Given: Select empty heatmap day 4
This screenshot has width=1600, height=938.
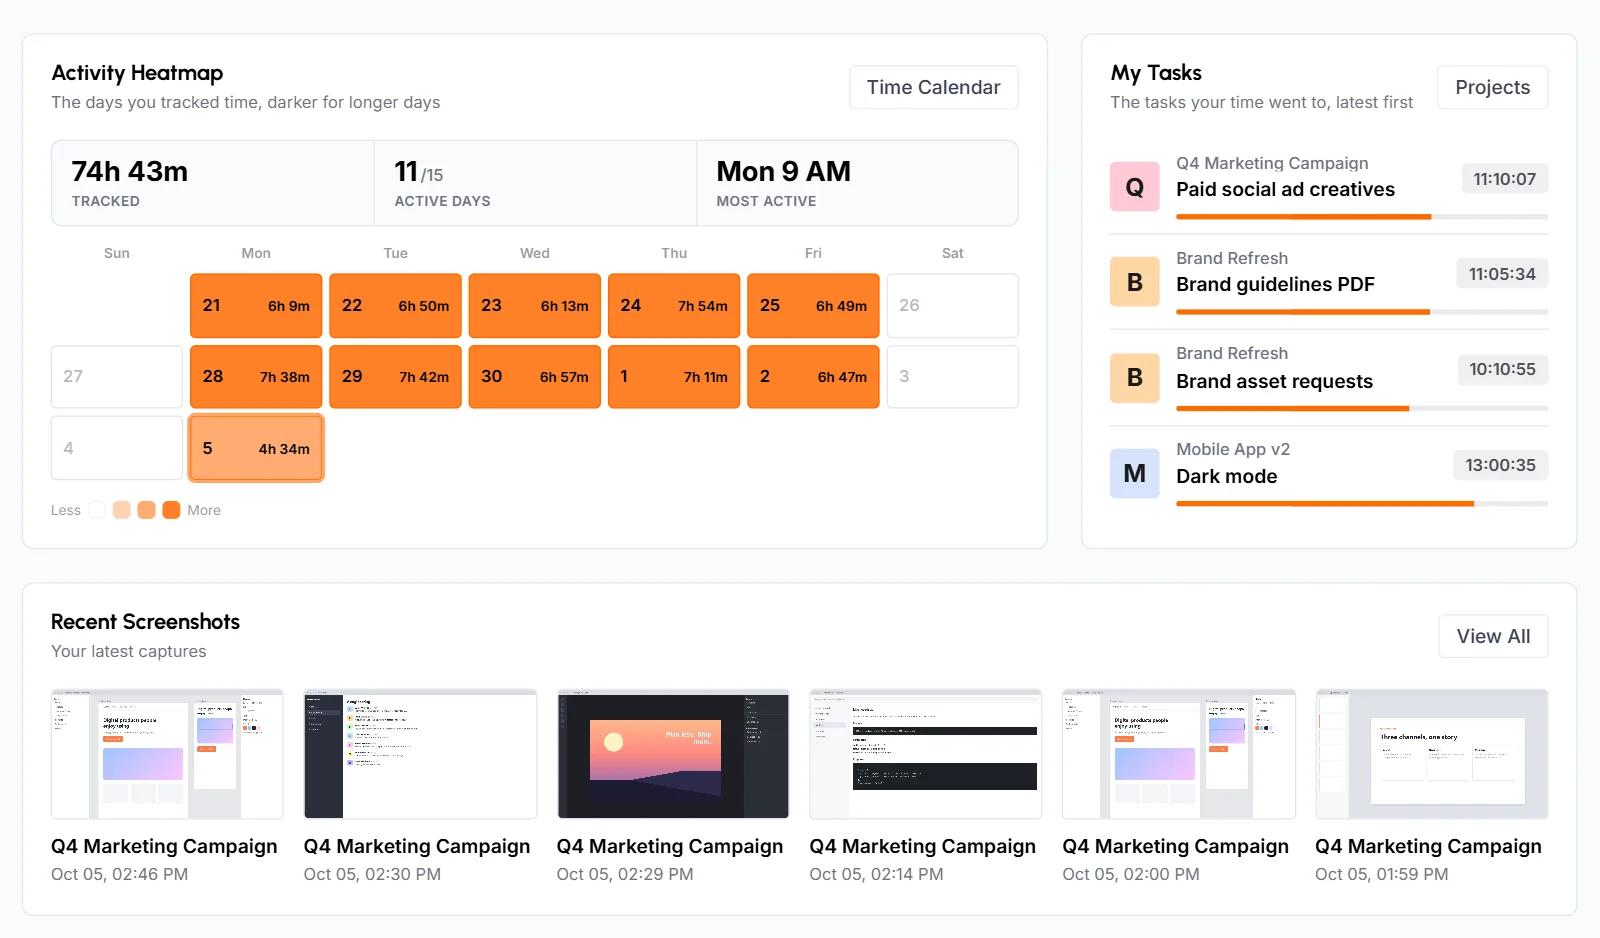Looking at the screenshot, I should [x=117, y=448].
